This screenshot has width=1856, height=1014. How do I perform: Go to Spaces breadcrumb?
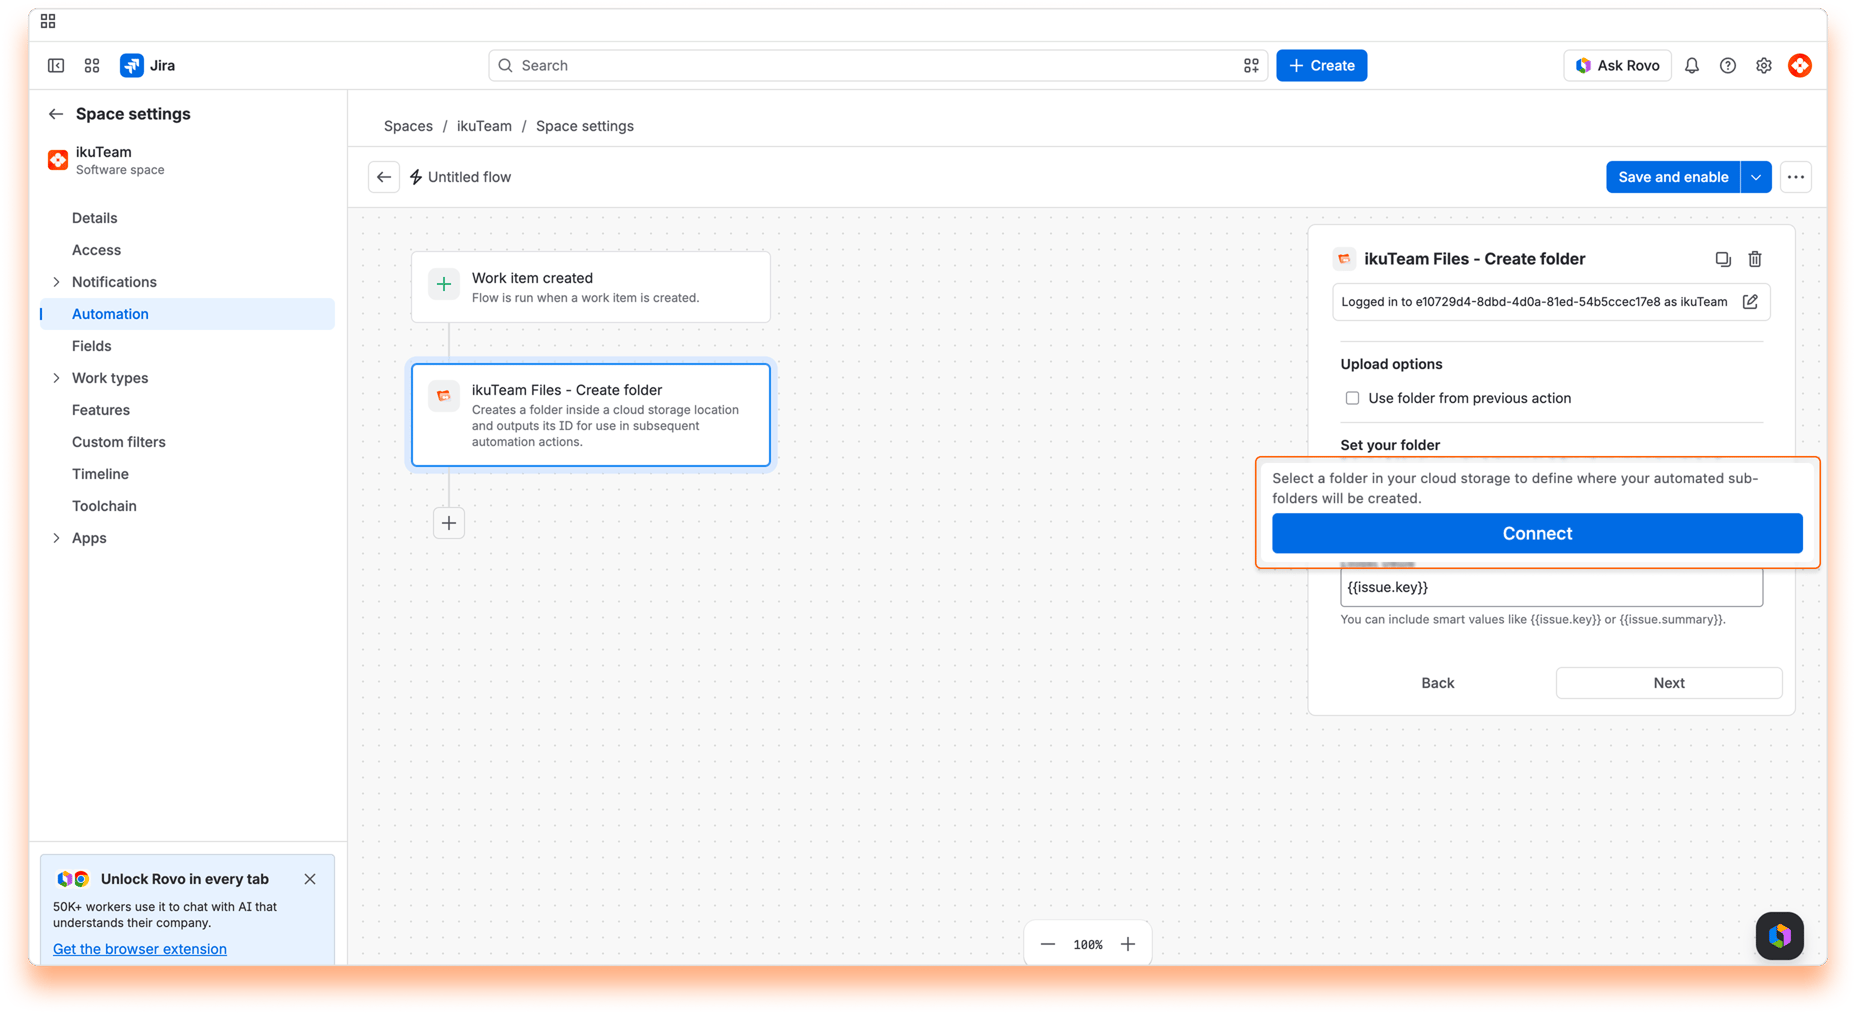tap(408, 126)
